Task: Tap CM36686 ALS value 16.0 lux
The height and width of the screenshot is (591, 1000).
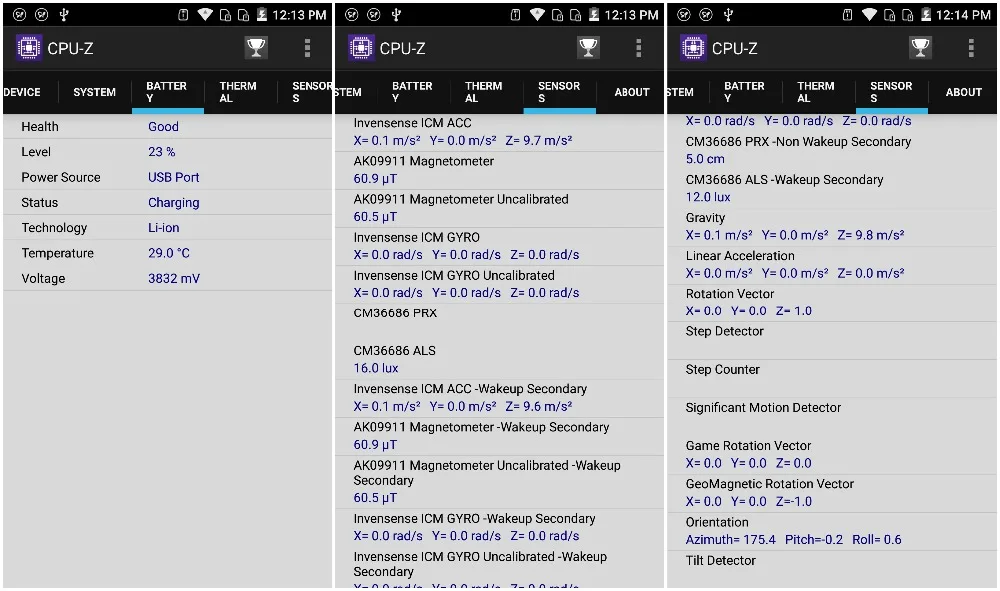Action: coord(376,368)
